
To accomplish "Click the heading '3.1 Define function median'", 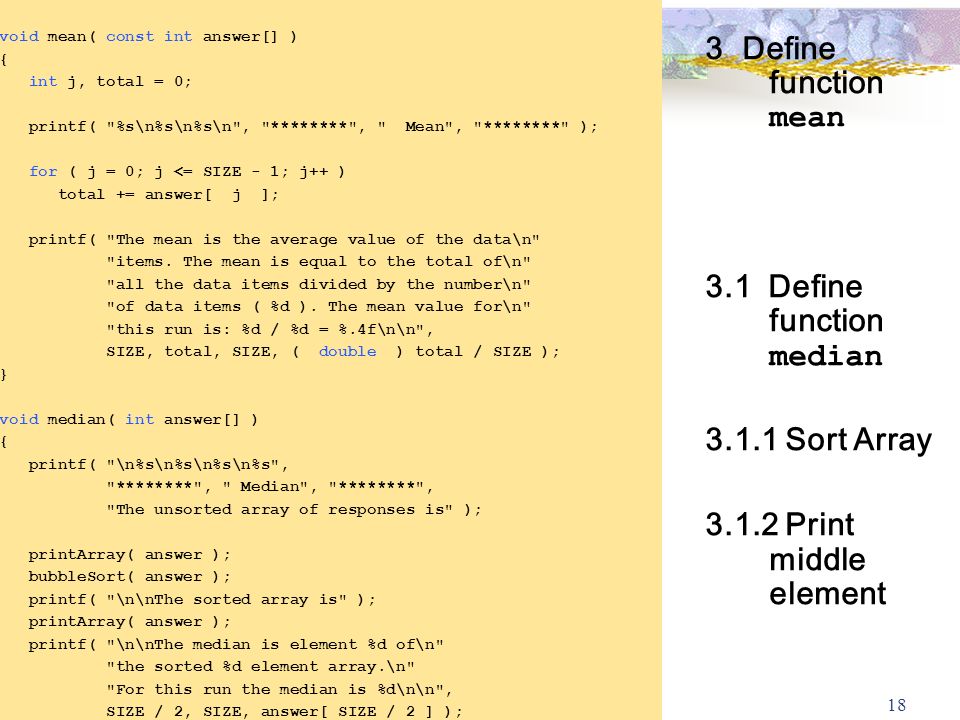I will click(x=794, y=321).
